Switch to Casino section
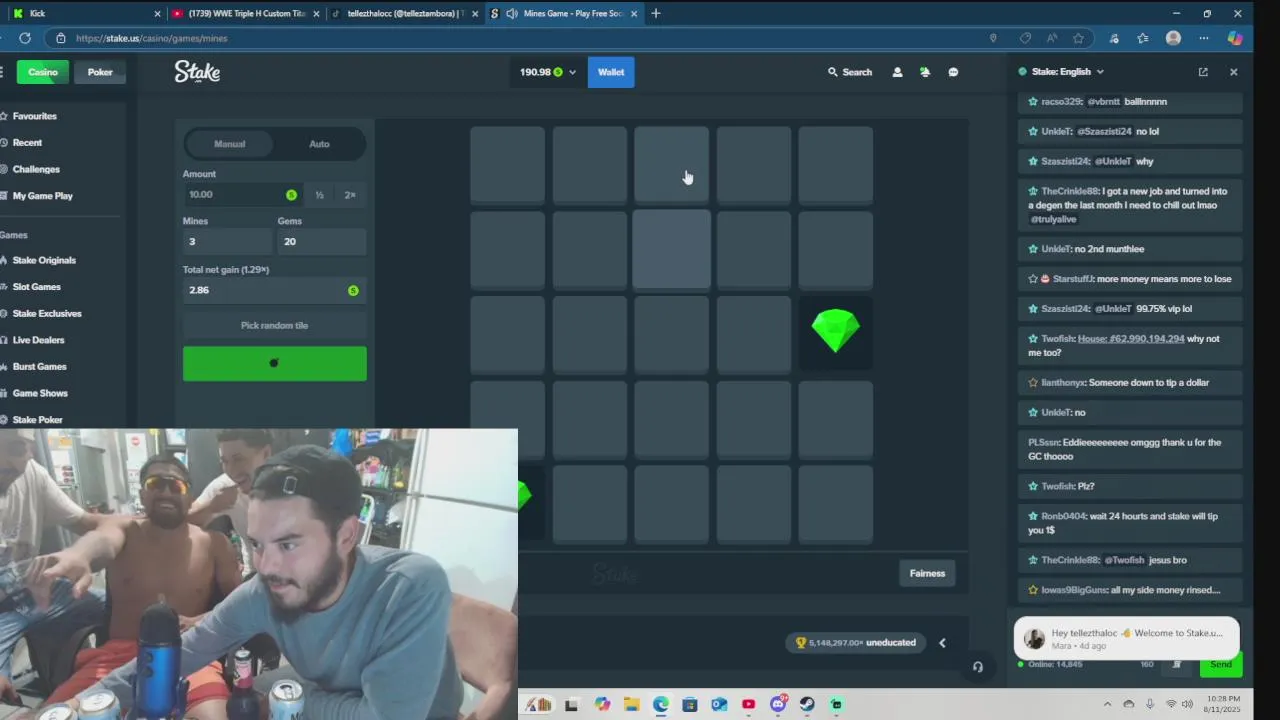The image size is (1280, 720). point(43,72)
